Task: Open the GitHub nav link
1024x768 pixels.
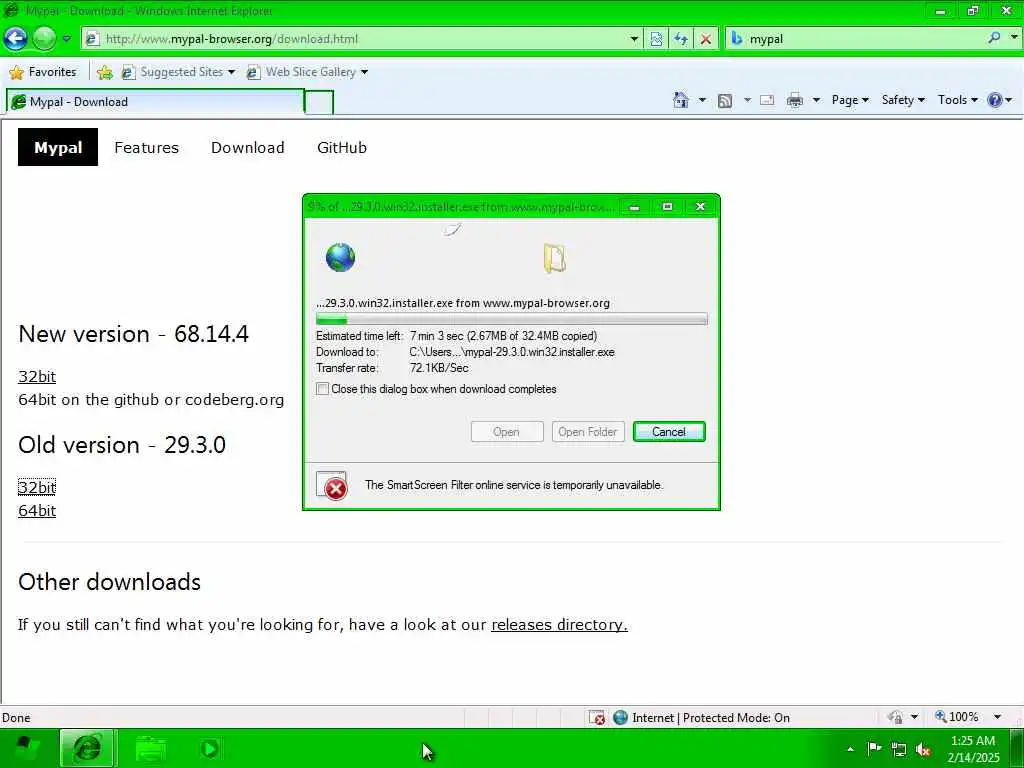Action: tap(342, 148)
